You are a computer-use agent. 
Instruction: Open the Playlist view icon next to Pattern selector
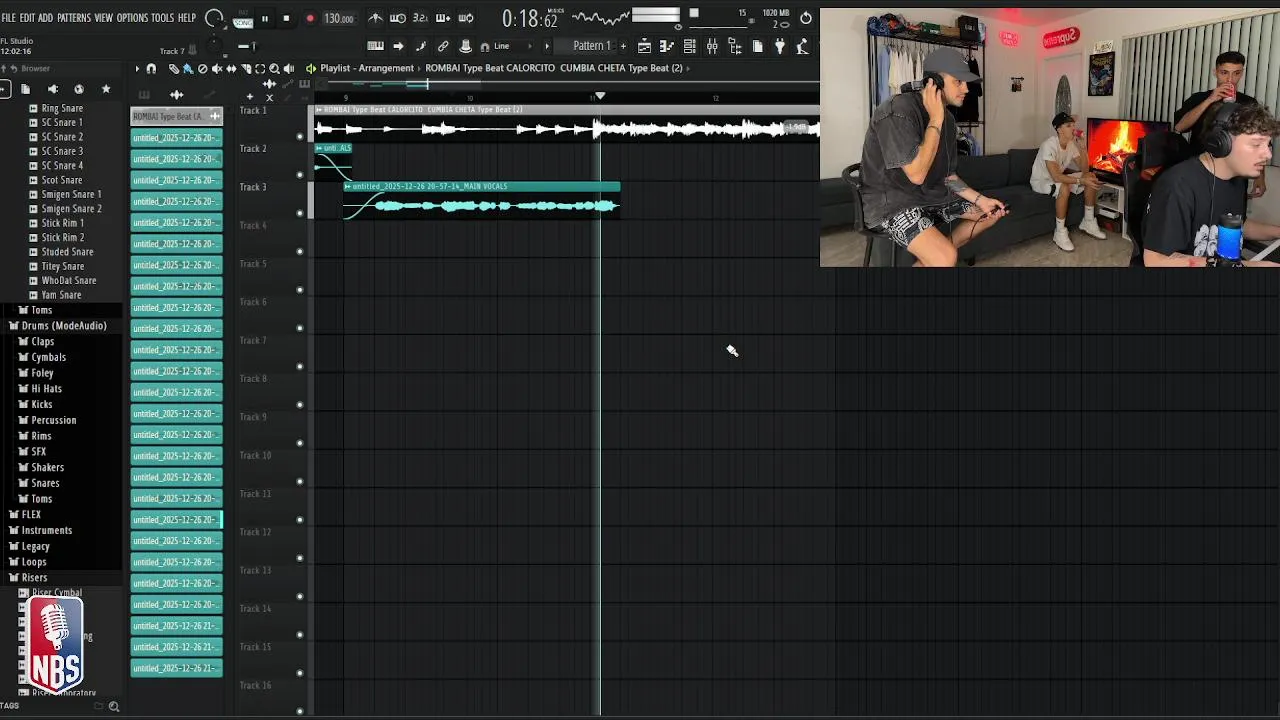644,46
